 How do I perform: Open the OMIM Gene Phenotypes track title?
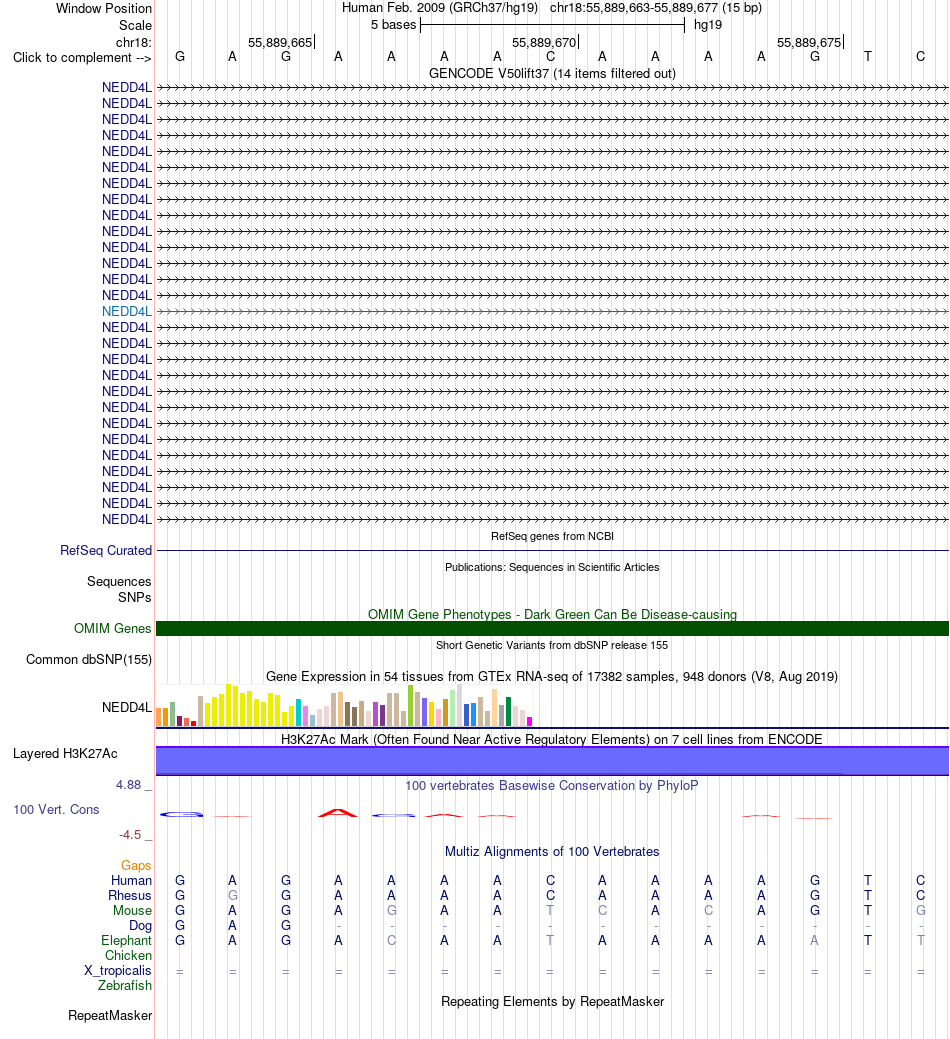552,614
